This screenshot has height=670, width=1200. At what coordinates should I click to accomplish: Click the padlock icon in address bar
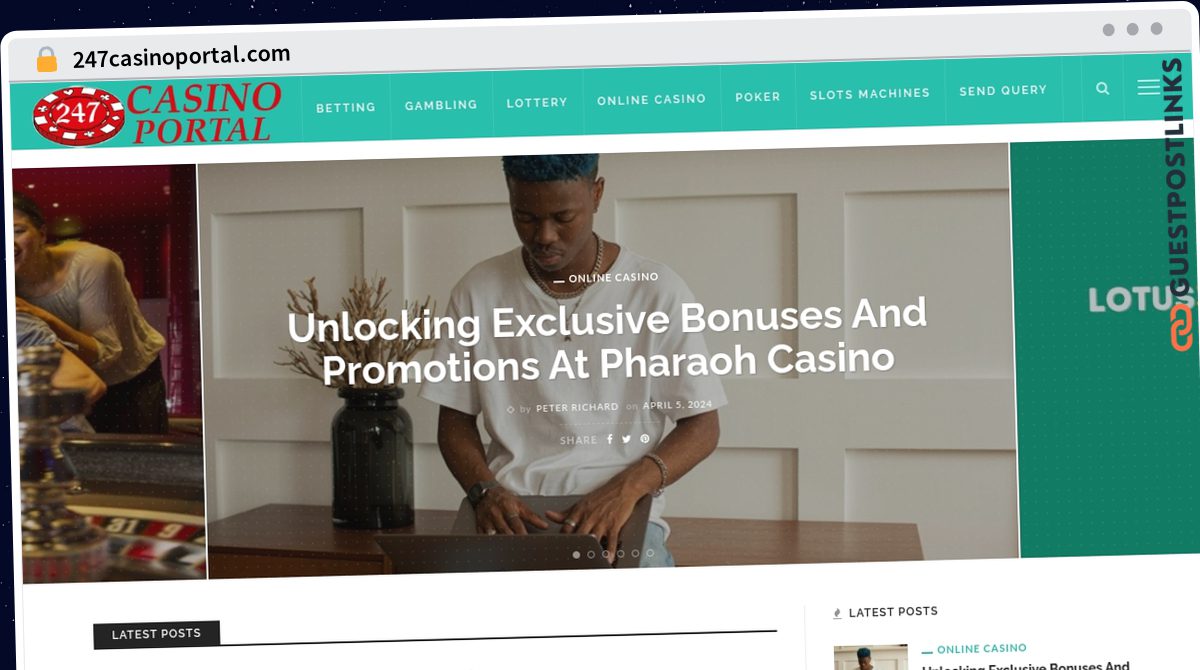click(x=47, y=60)
